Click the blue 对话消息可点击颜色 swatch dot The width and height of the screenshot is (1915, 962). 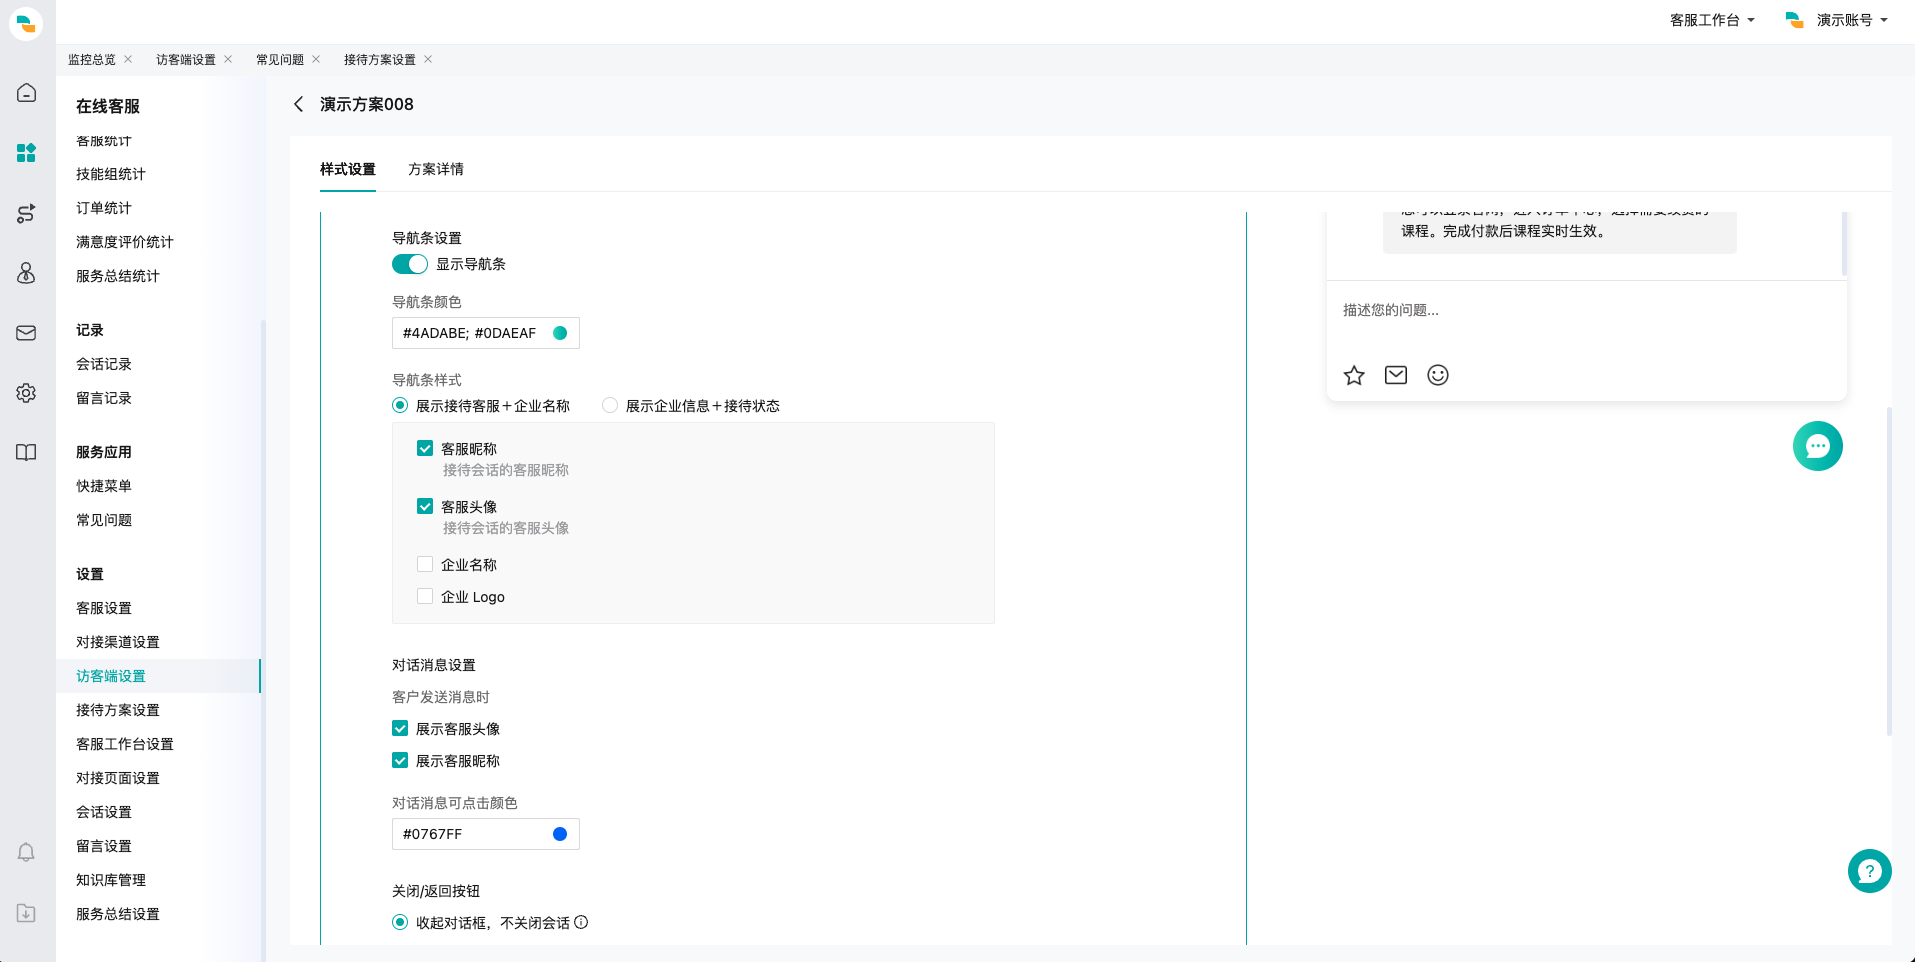point(560,834)
